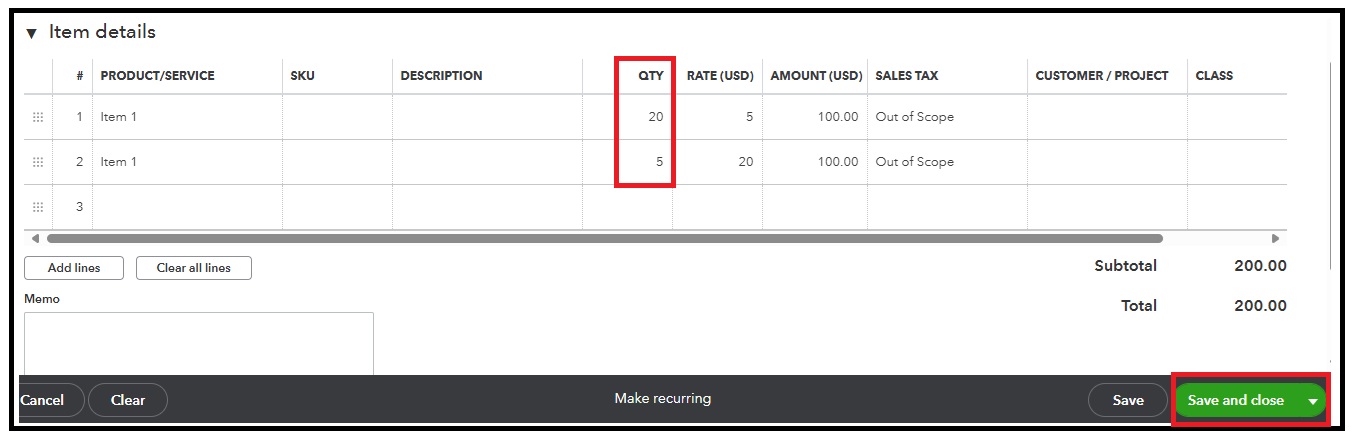Click the Clear button in footer

(x=128, y=400)
